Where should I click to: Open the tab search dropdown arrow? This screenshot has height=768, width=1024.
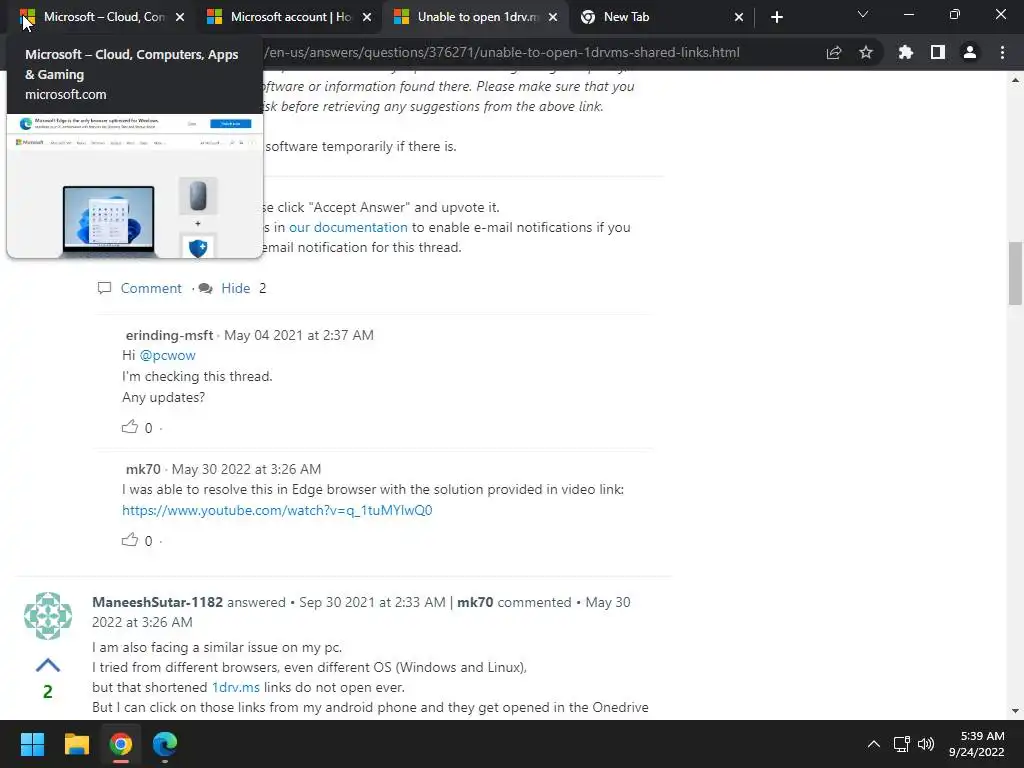(x=863, y=14)
